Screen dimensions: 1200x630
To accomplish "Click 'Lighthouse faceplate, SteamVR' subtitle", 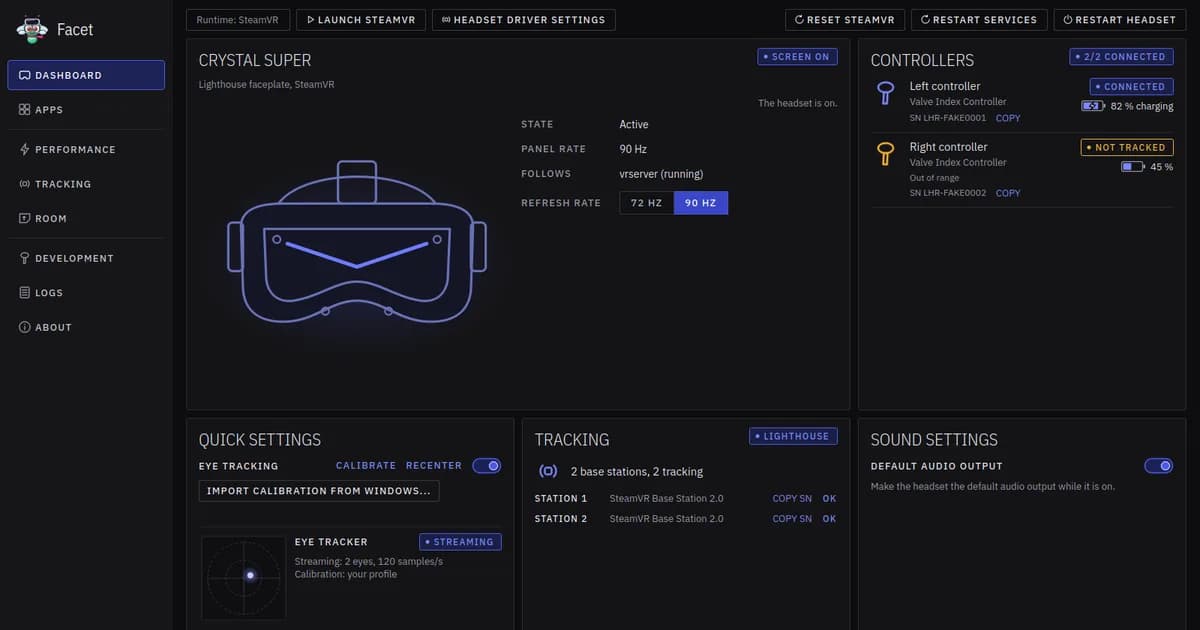I will click(x=267, y=85).
